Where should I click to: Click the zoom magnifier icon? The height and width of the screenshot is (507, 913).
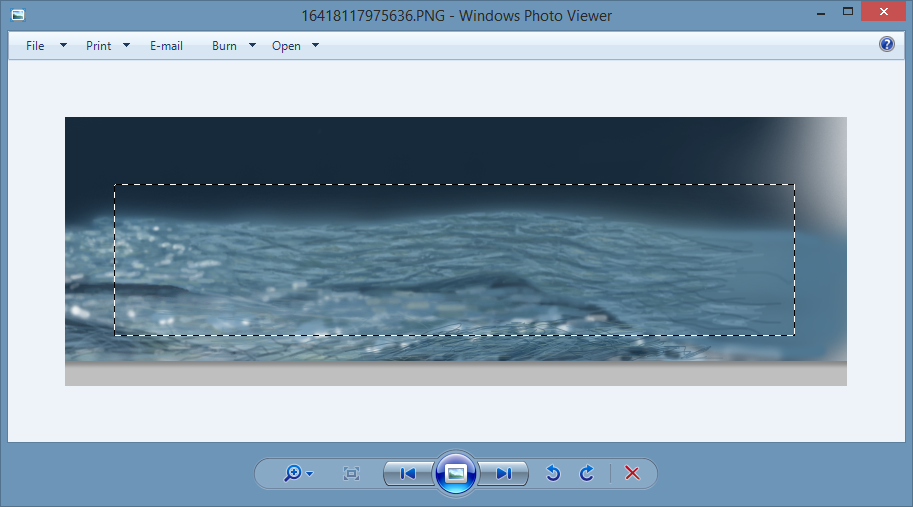point(293,474)
